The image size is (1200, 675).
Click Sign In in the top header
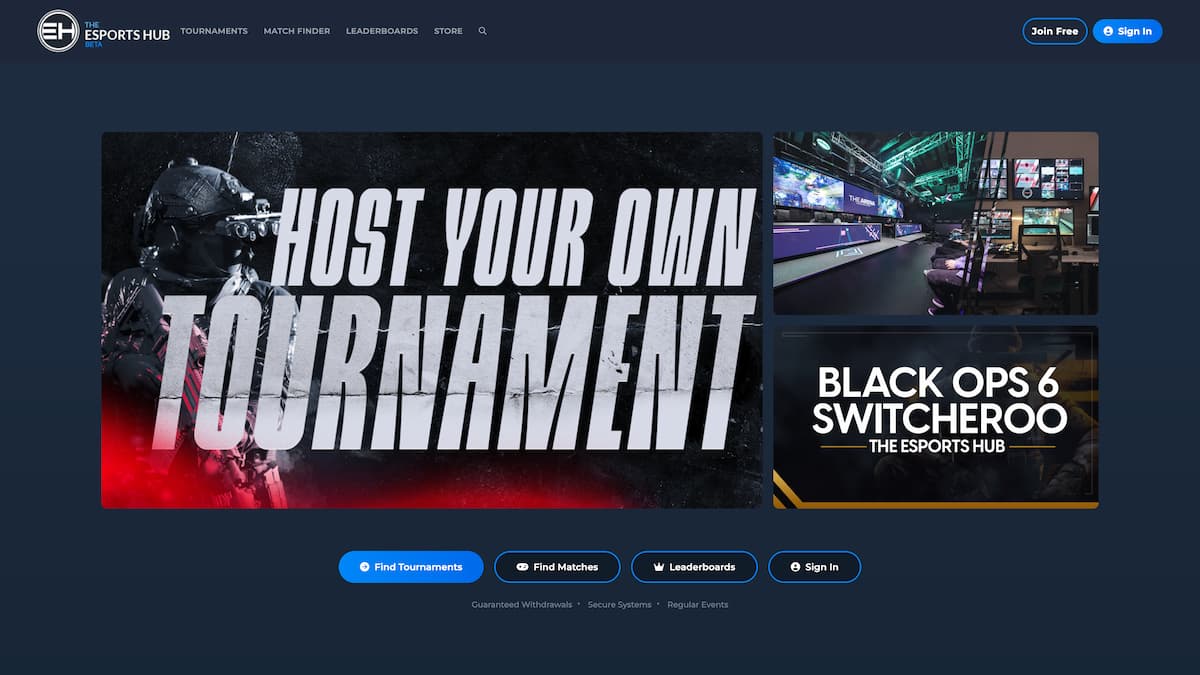(1127, 31)
